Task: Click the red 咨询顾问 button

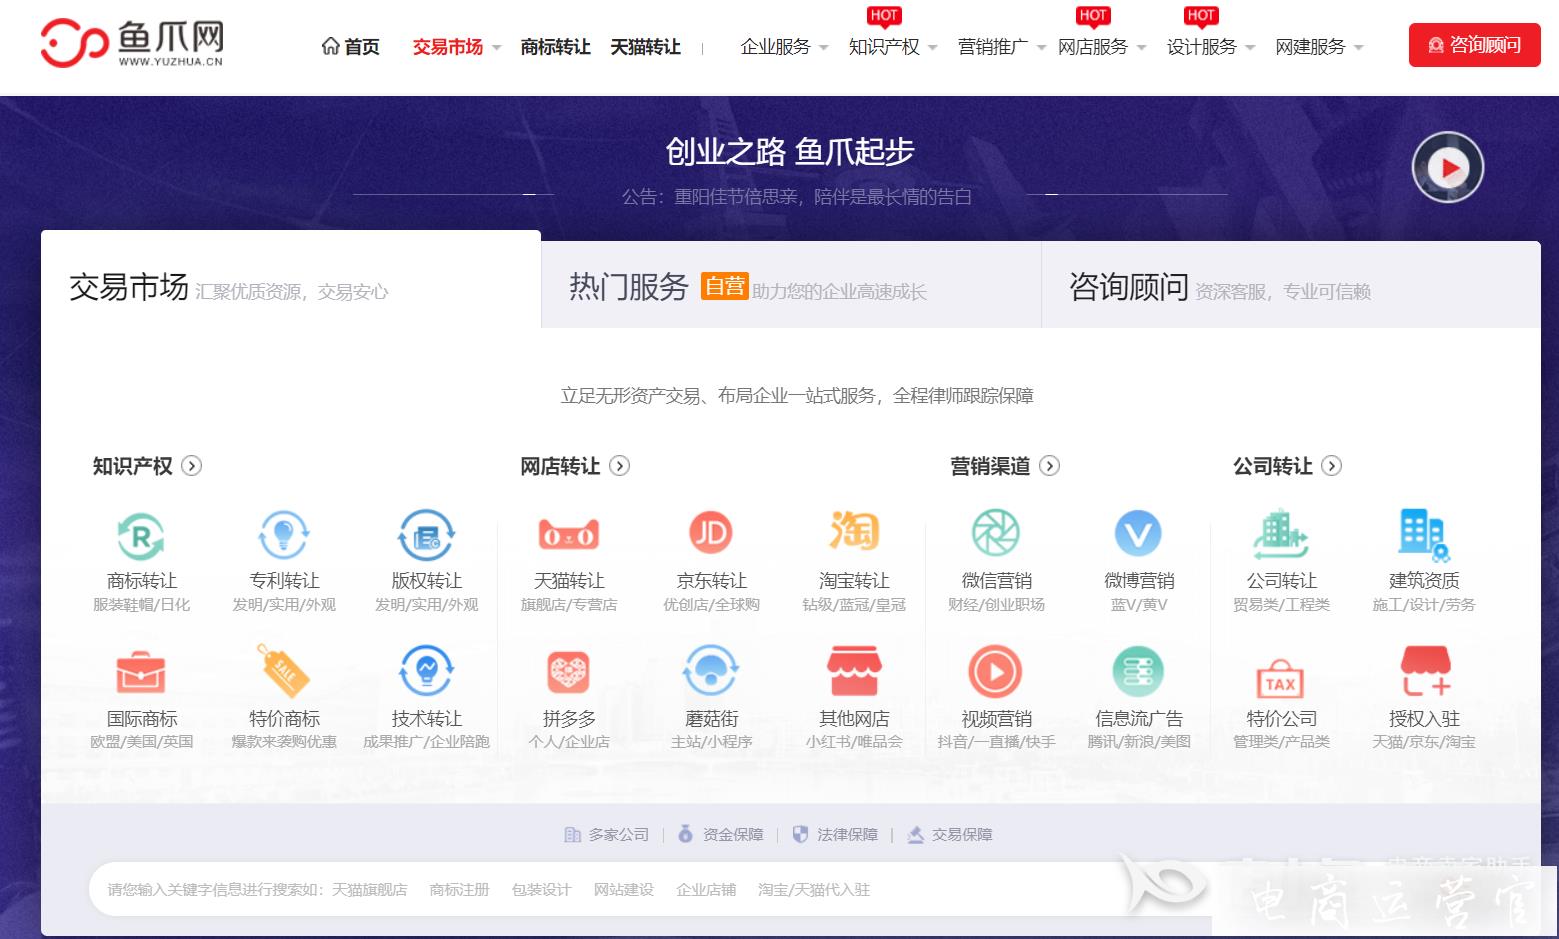Action: [1475, 45]
